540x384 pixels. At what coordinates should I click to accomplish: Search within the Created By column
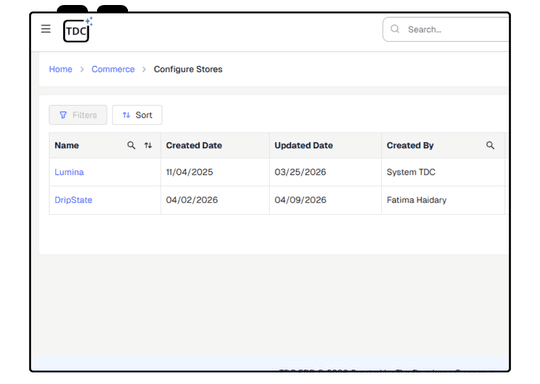point(490,145)
